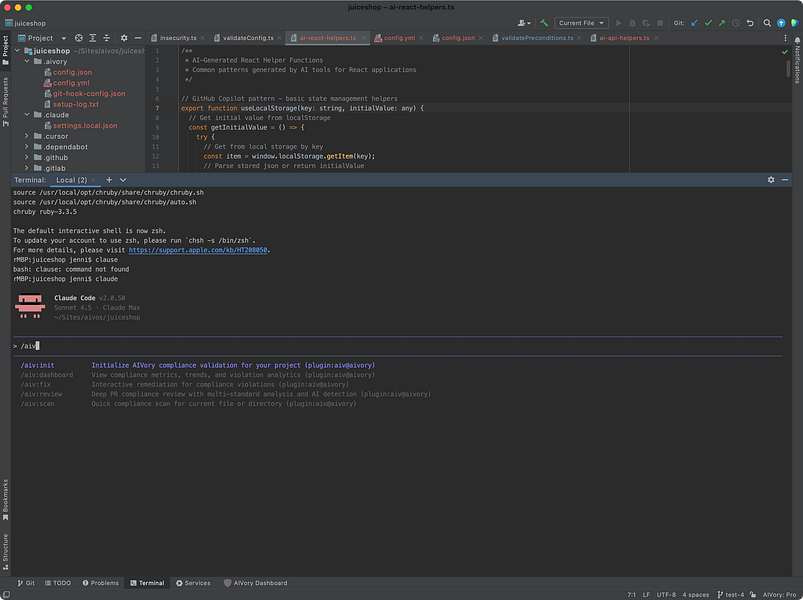Click the Git update project arrow
The image size is (803, 600).
point(695,22)
